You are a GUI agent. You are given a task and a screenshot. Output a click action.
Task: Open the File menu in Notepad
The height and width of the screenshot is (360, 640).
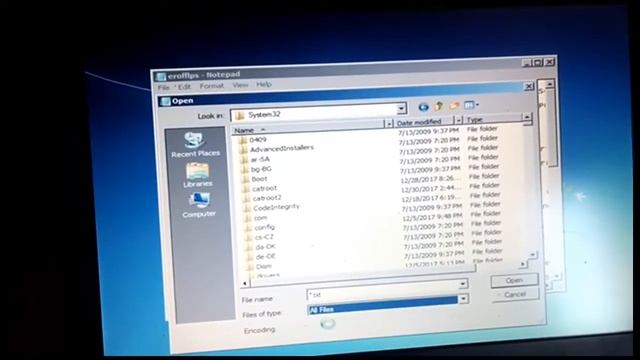164,87
